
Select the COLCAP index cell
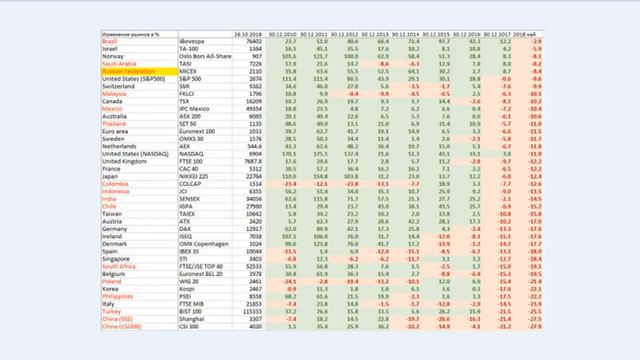point(205,184)
